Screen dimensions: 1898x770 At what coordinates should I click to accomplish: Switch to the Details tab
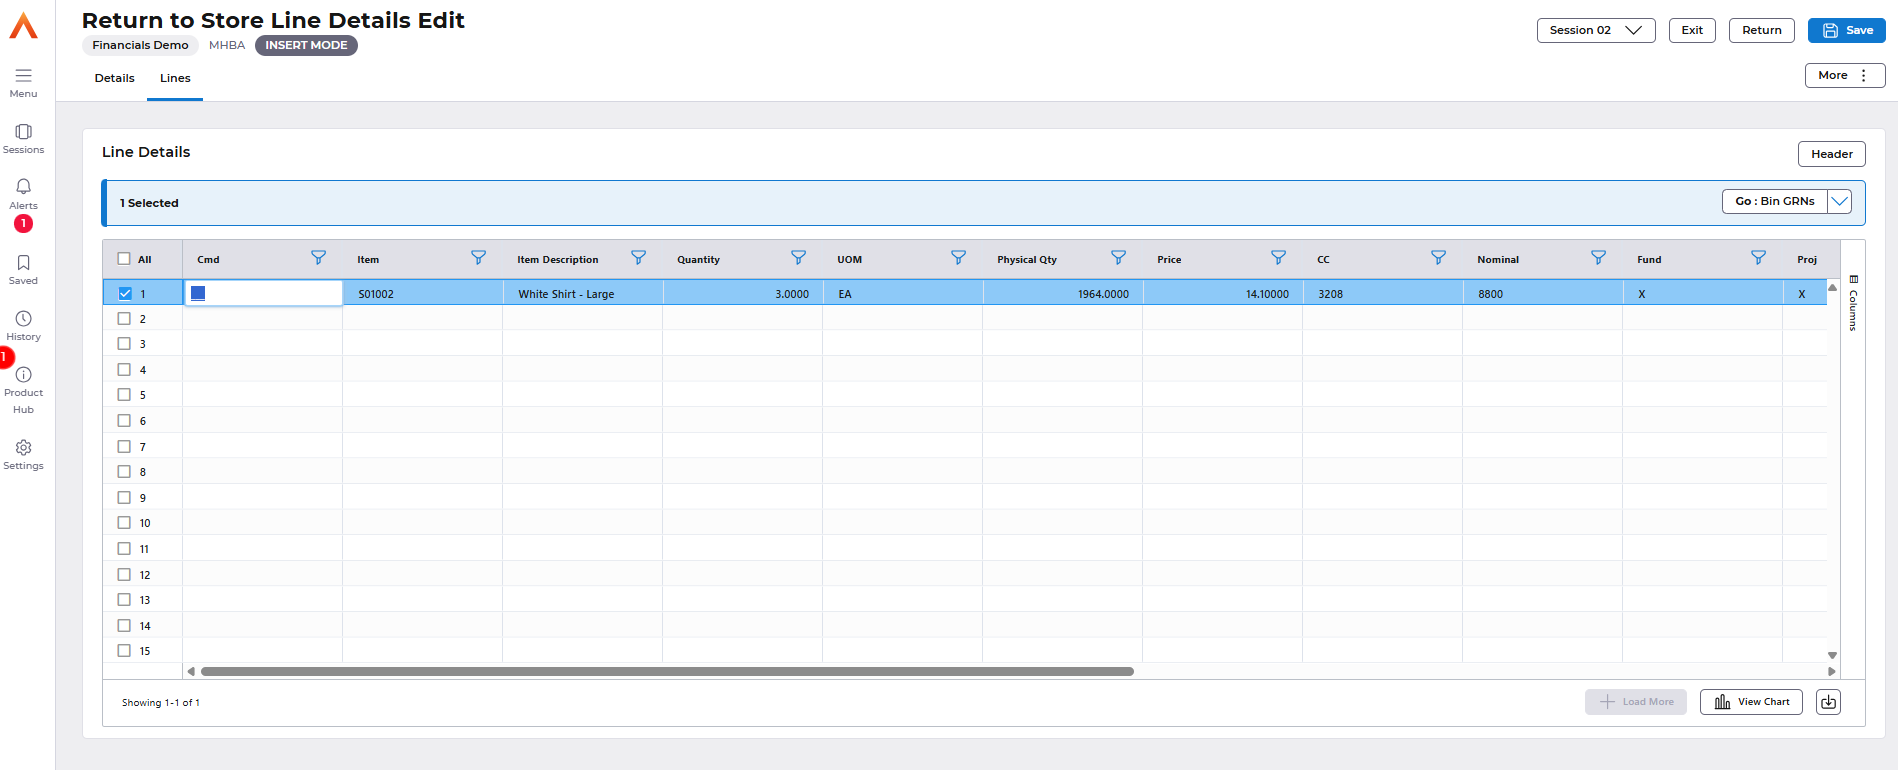[115, 78]
